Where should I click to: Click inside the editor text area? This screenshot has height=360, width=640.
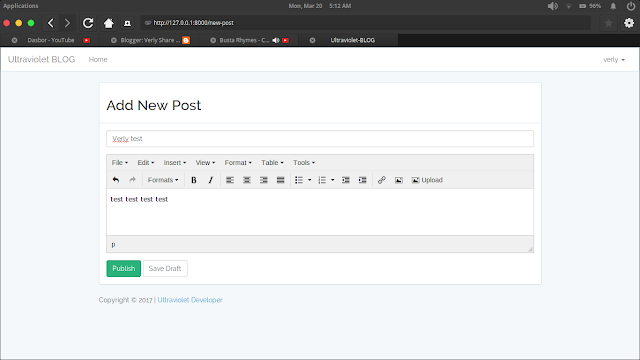click(320, 212)
